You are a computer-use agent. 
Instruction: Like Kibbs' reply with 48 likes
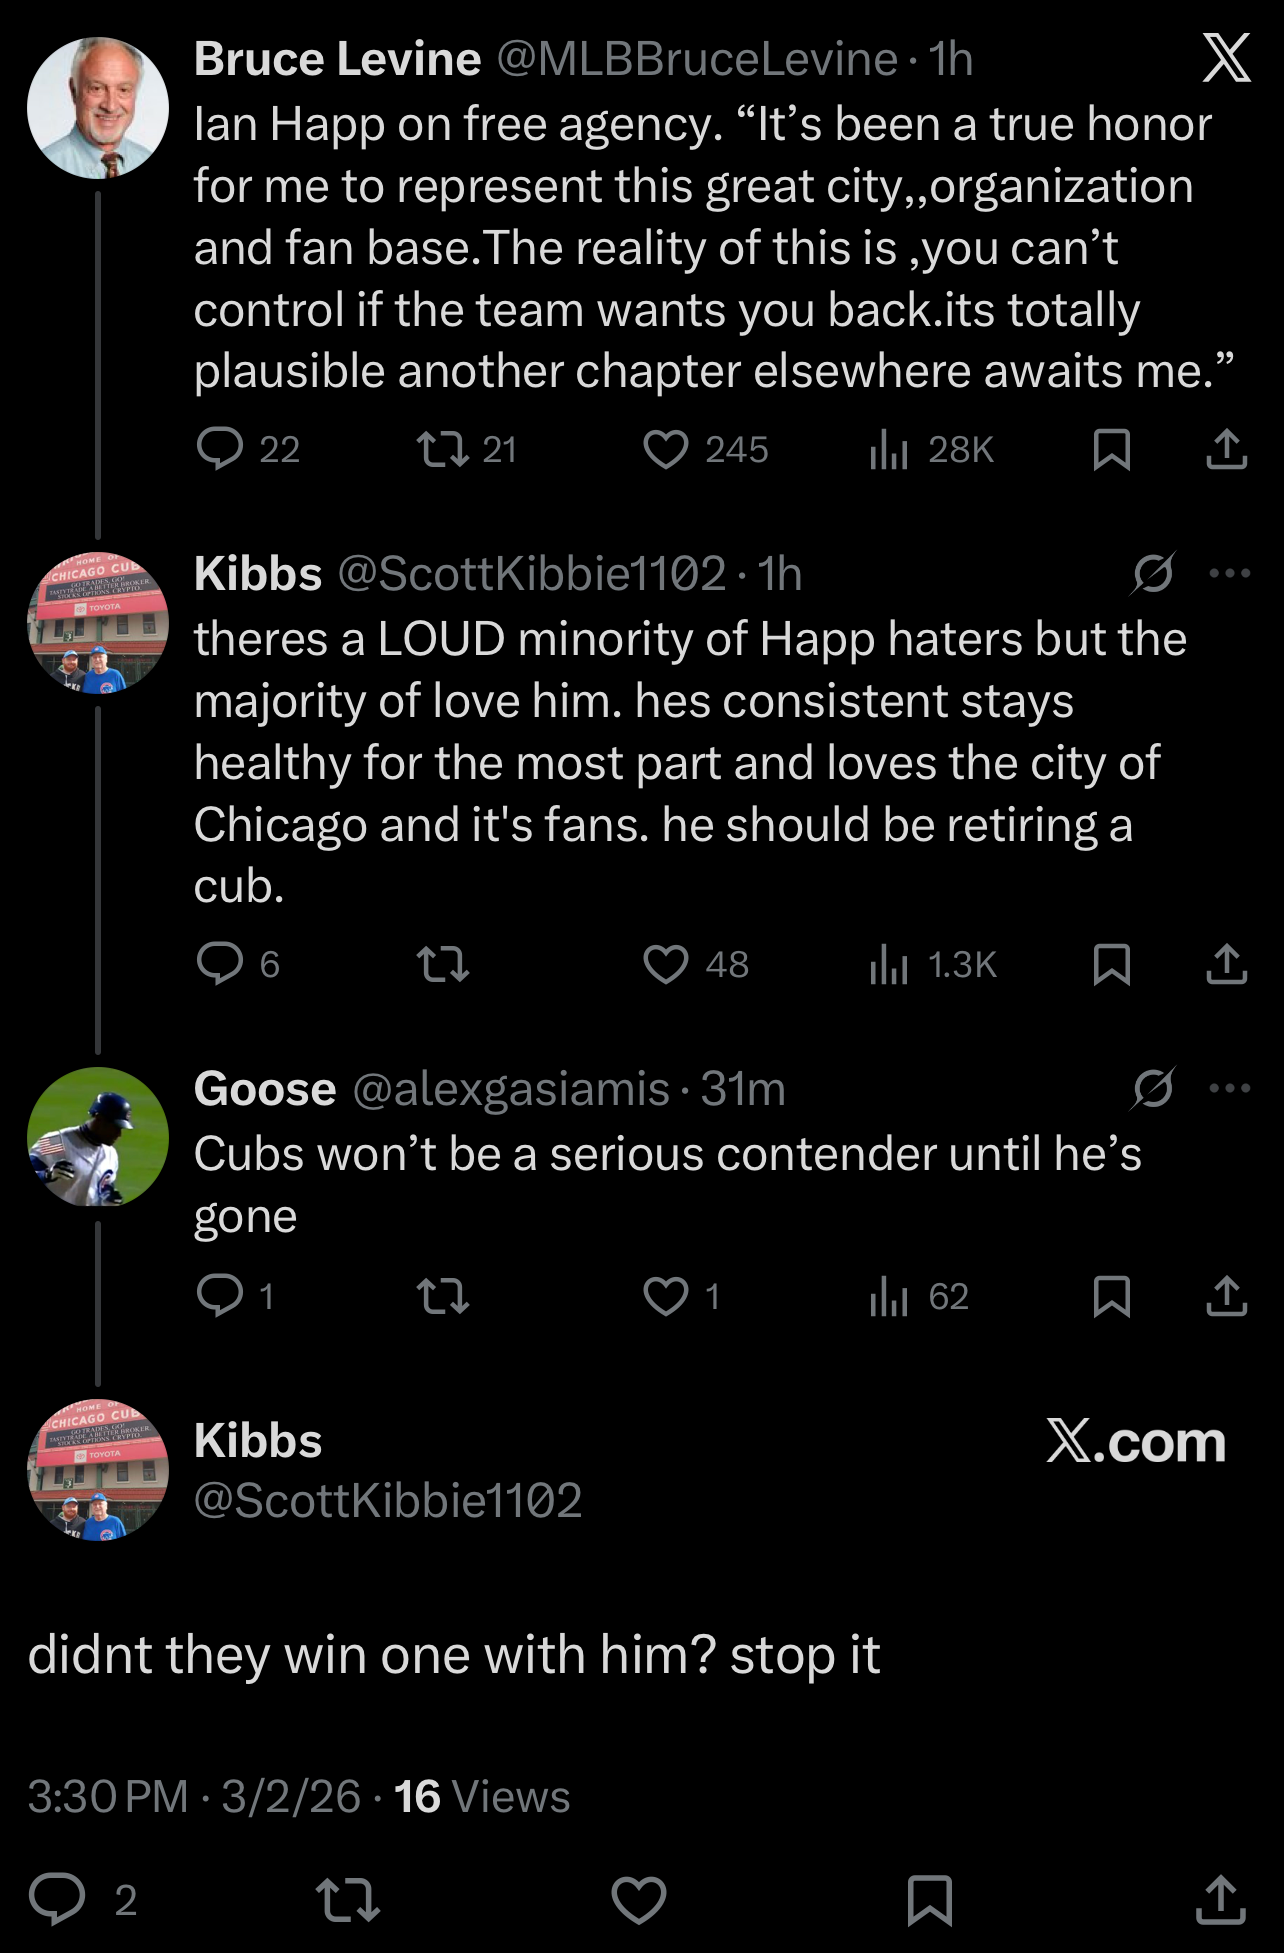click(666, 964)
